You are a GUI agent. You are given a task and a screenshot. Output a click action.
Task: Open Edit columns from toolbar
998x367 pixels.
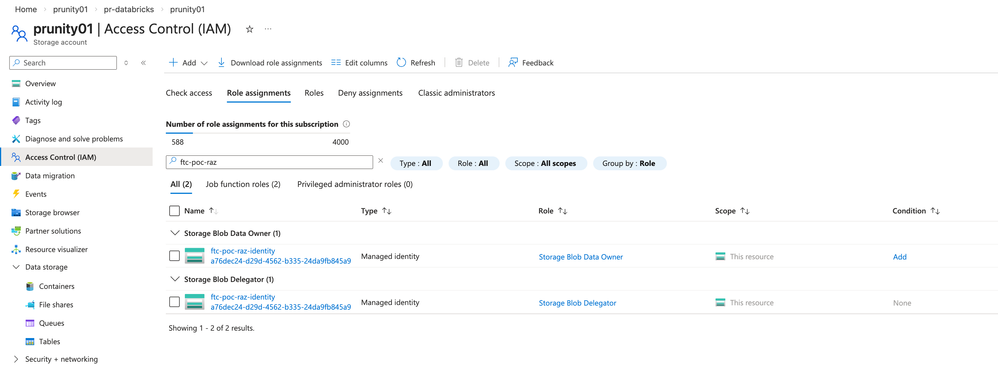point(359,62)
